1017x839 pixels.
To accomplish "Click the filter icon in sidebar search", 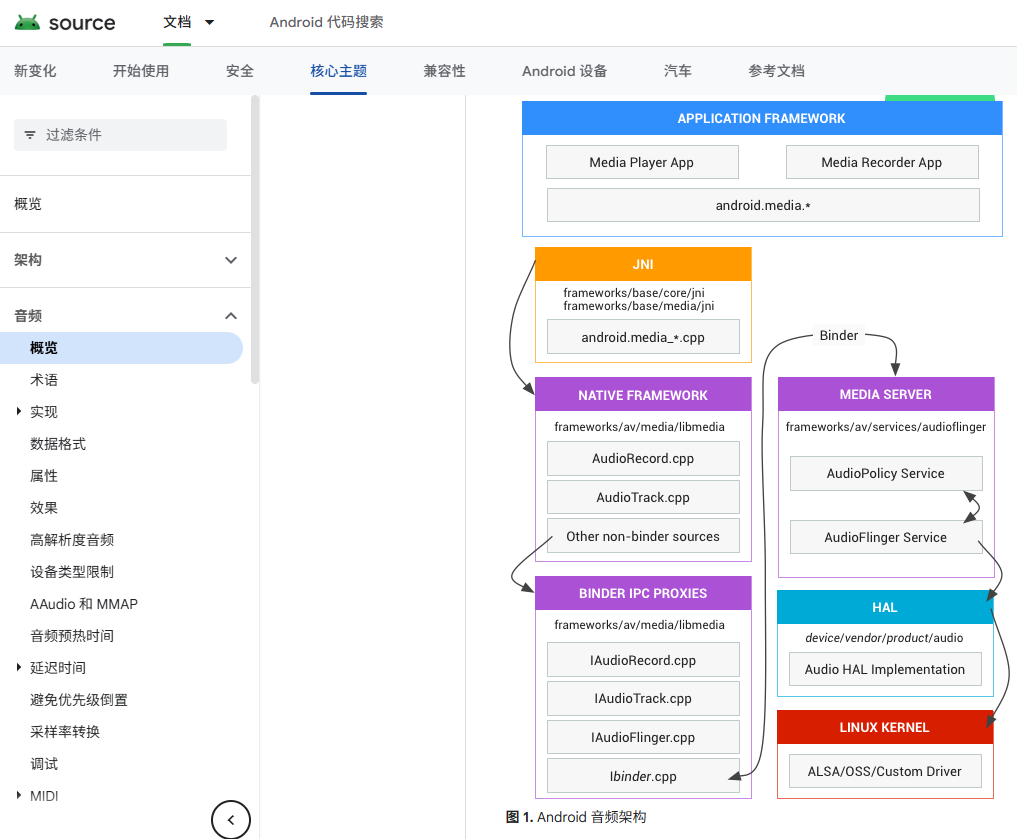I will click(x=30, y=135).
